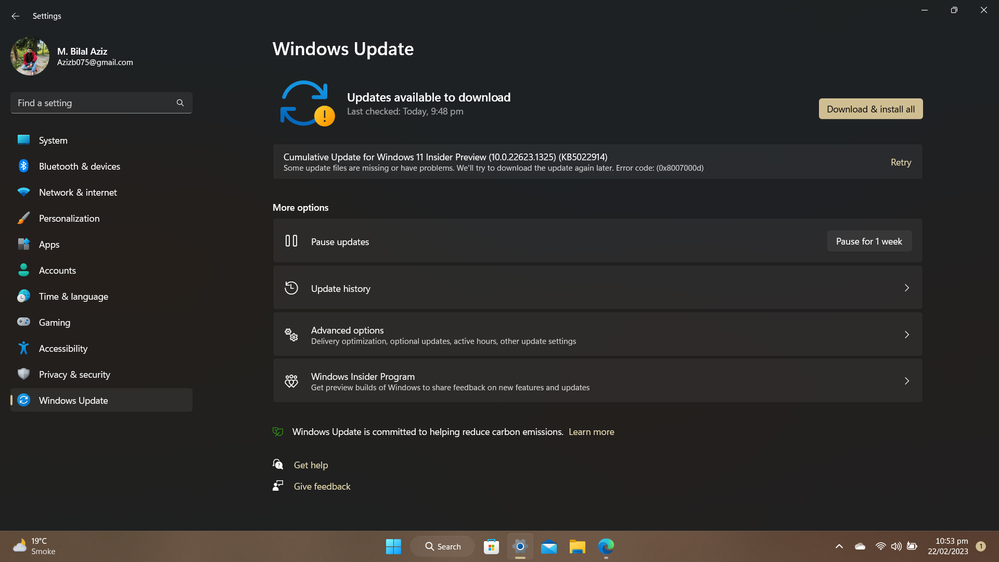Click the Accounts person icon

[x=24, y=270]
